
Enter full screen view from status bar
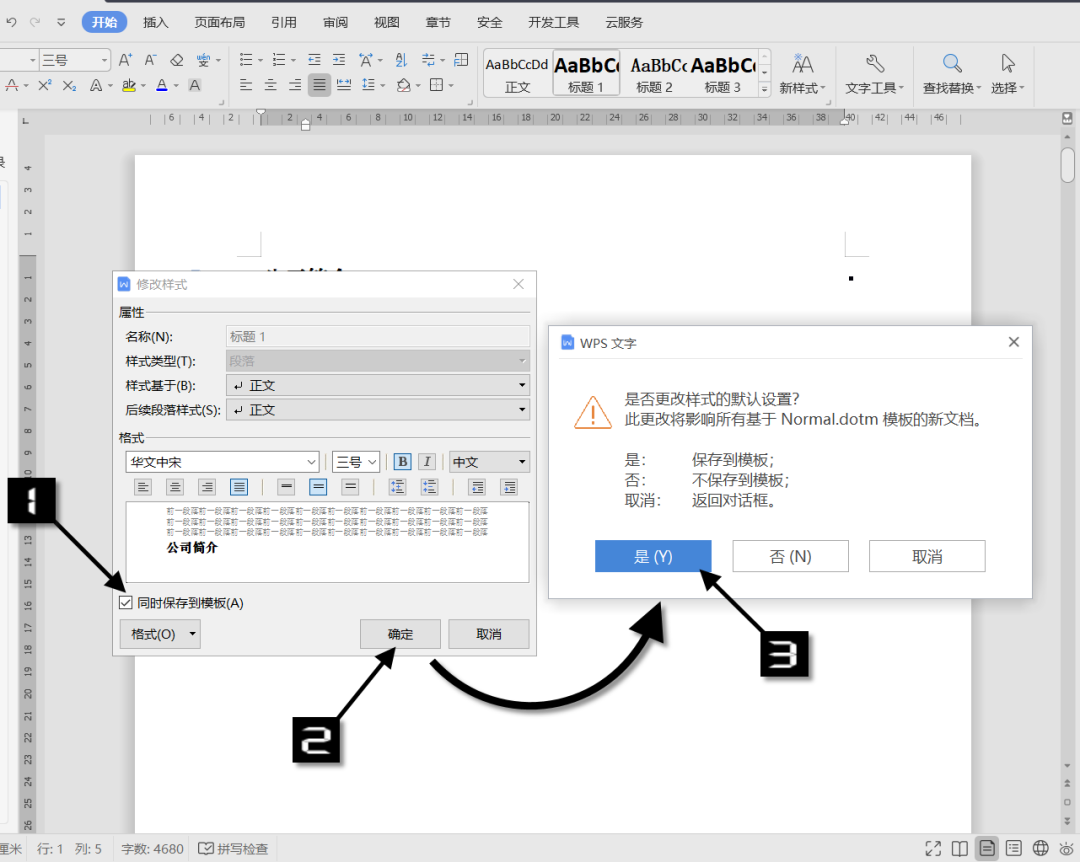(933, 848)
